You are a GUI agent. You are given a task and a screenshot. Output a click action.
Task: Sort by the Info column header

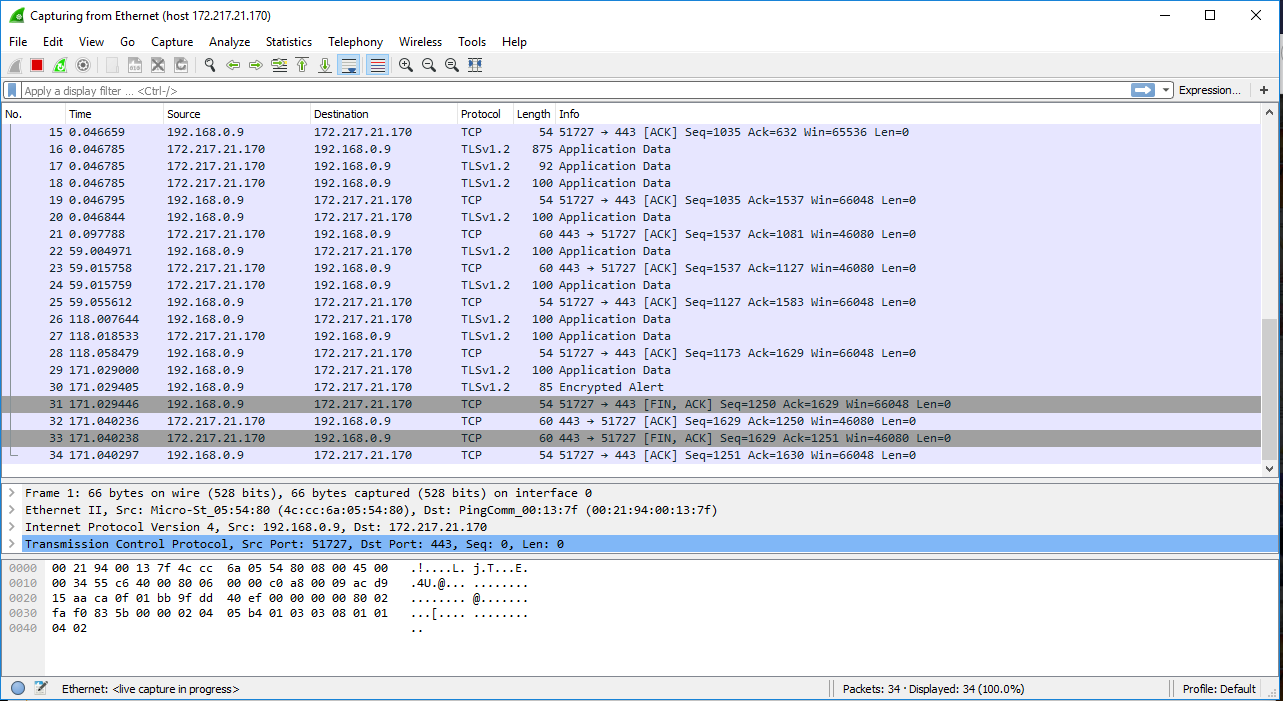[908, 114]
